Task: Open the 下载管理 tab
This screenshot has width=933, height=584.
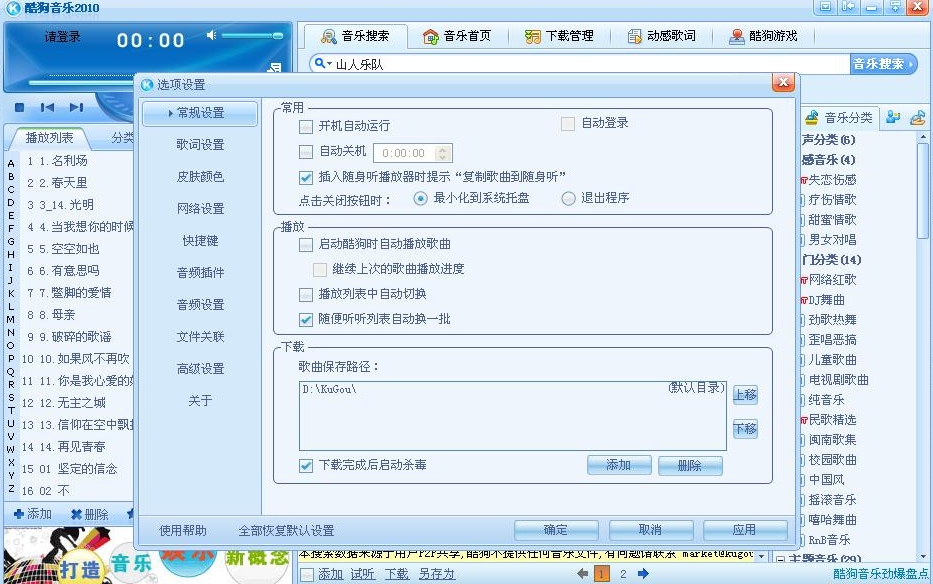Action: (559, 36)
